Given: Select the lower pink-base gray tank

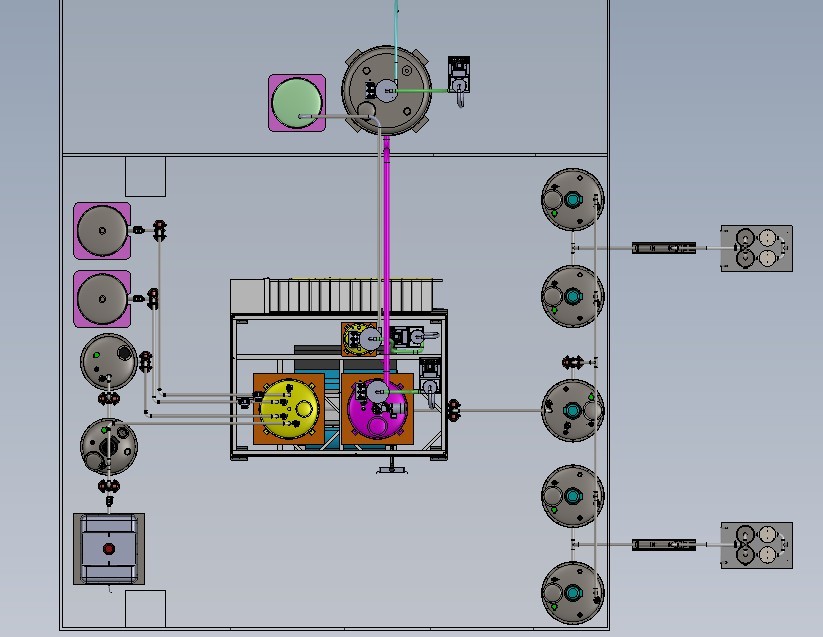Looking at the screenshot, I should pos(102,299).
